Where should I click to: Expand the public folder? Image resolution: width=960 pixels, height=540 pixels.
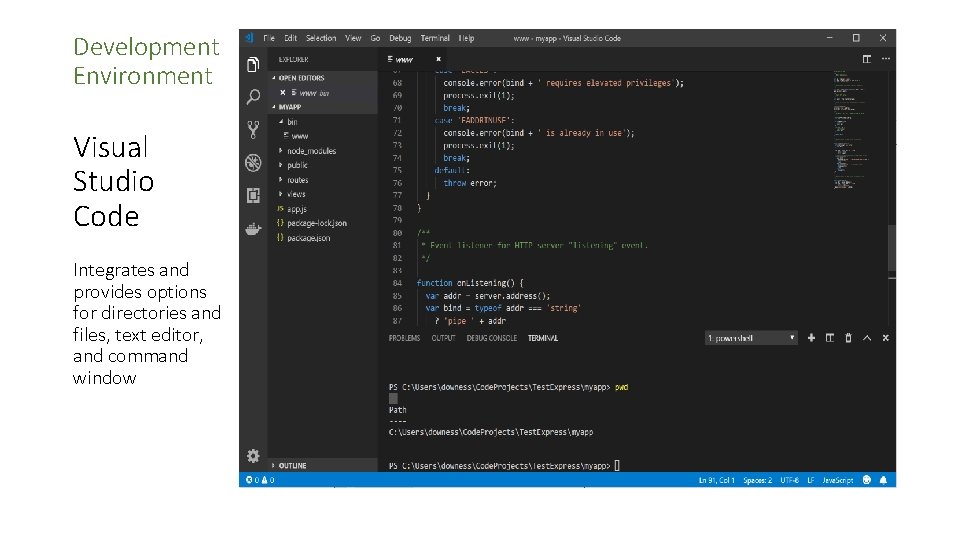pyautogui.click(x=323, y=165)
